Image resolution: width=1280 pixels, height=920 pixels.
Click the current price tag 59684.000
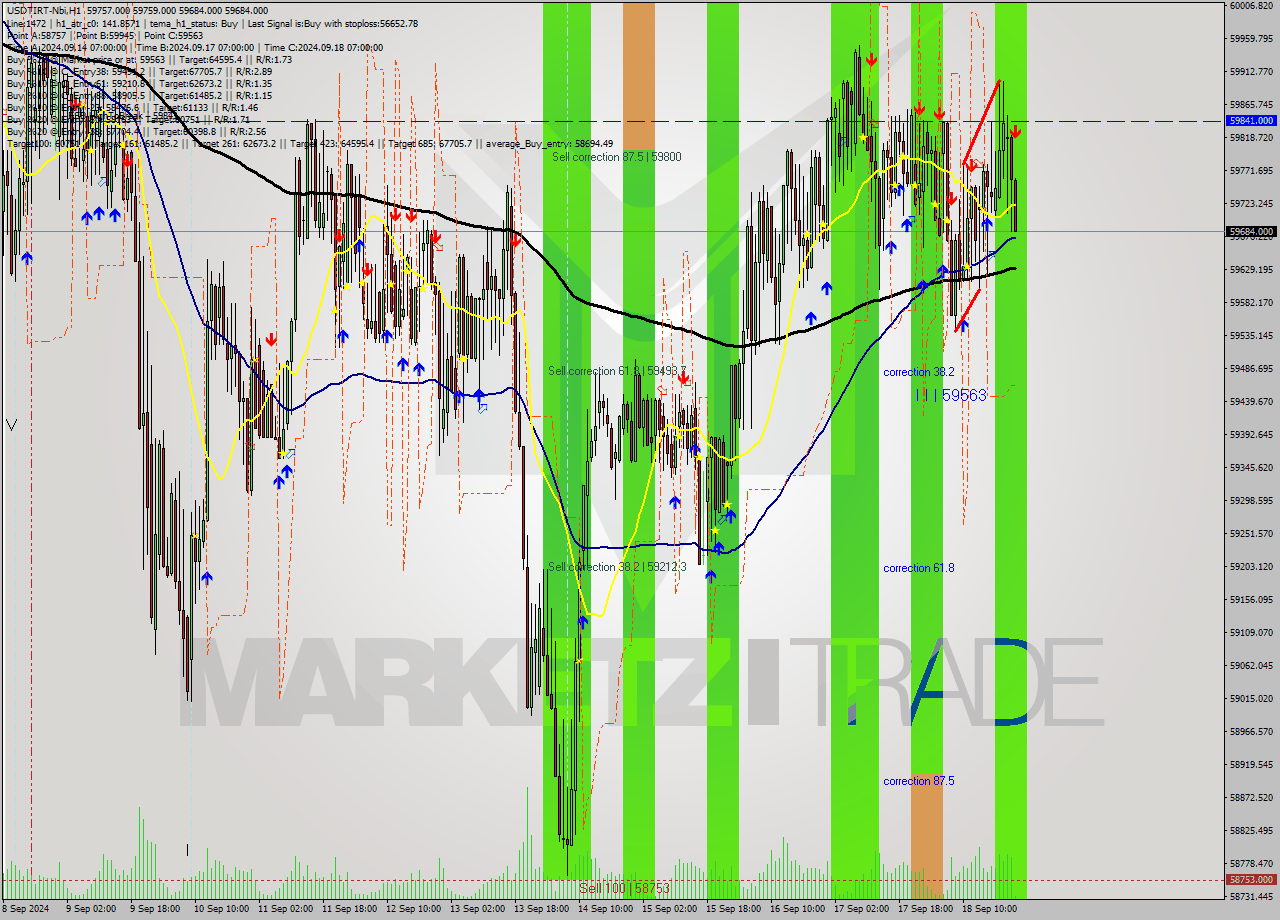click(x=1251, y=231)
